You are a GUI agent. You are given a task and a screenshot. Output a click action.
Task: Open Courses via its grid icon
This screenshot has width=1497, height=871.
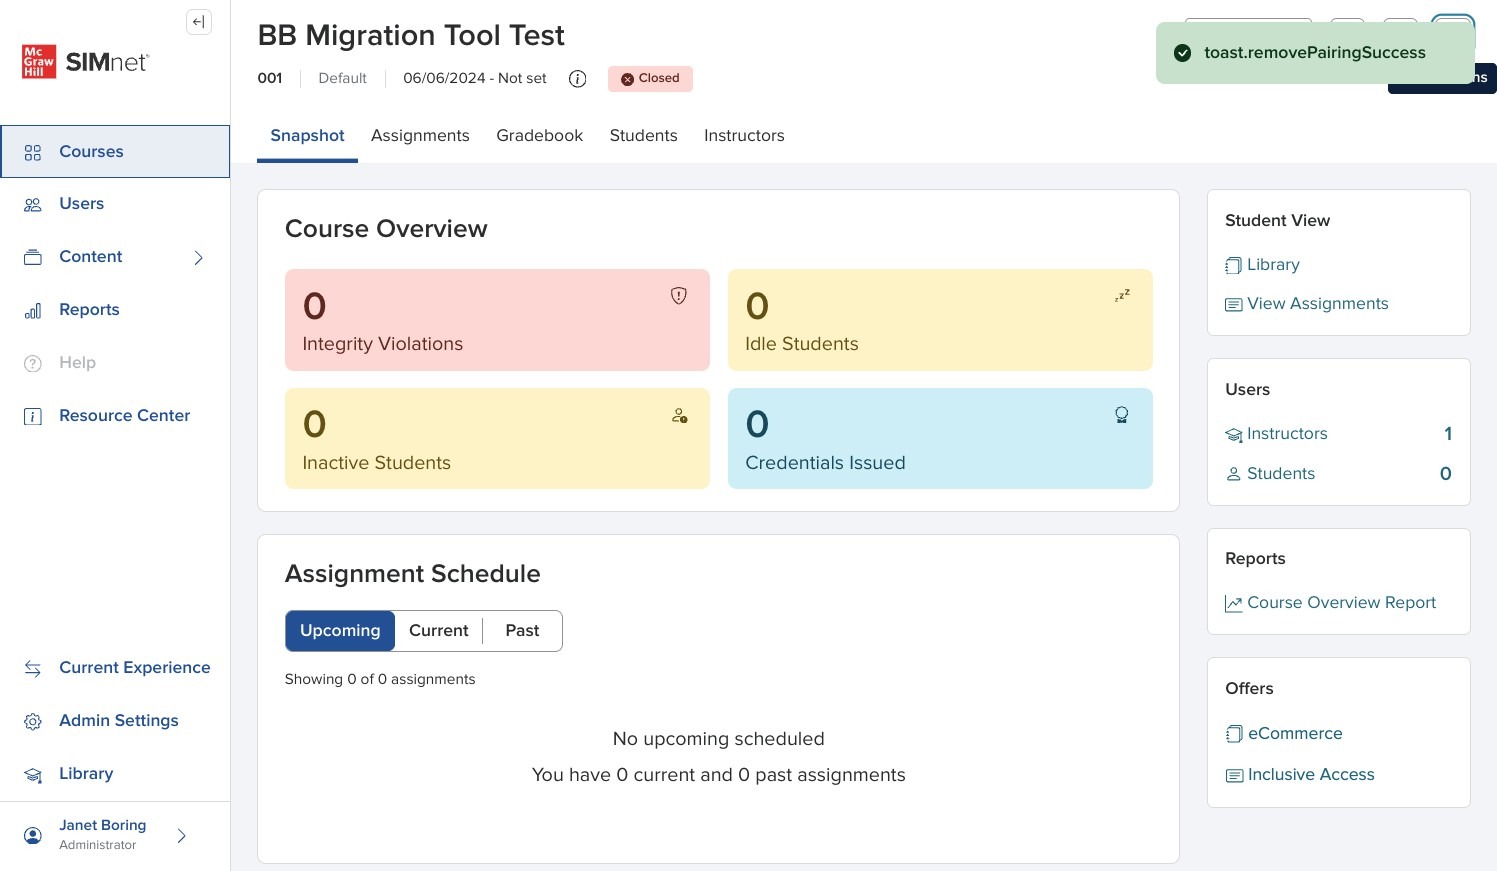pos(33,152)
